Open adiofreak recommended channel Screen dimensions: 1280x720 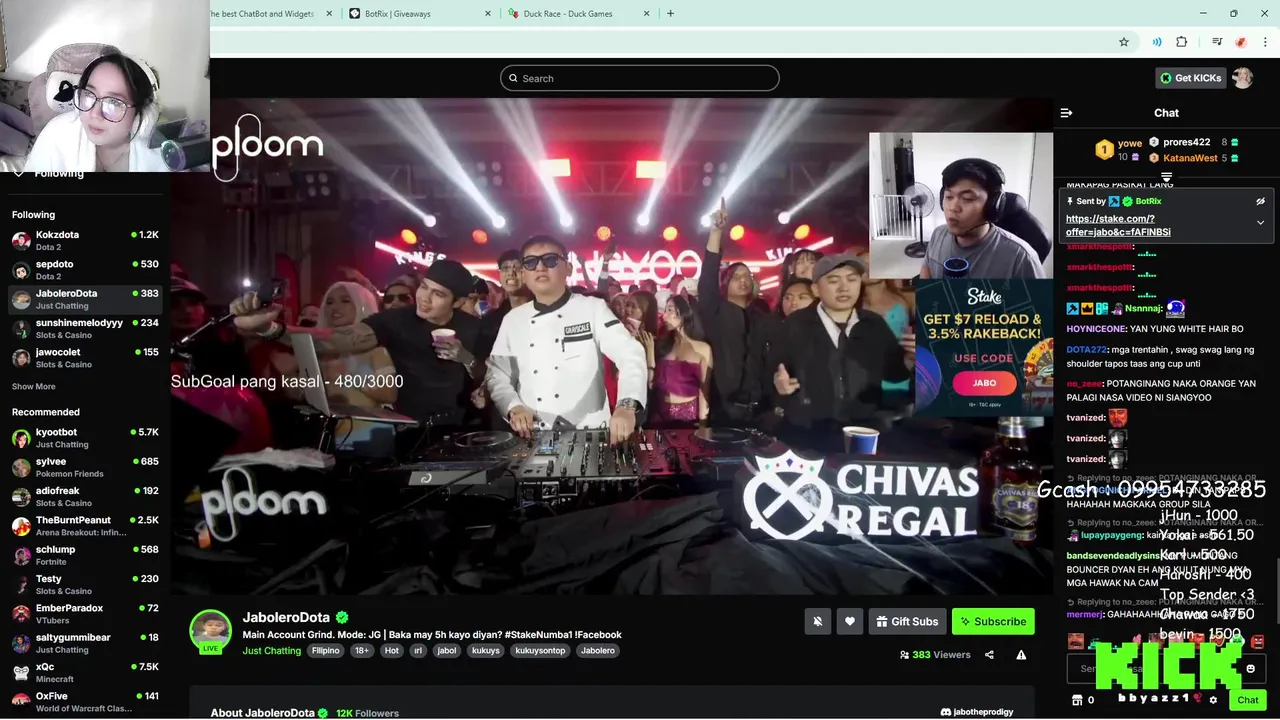tap(85, 496)
